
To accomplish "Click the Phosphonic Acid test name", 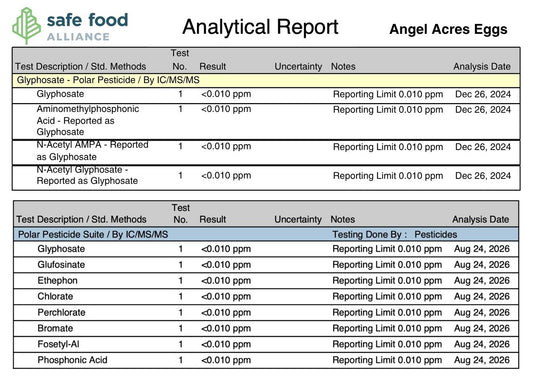I will tap(72, 360).
